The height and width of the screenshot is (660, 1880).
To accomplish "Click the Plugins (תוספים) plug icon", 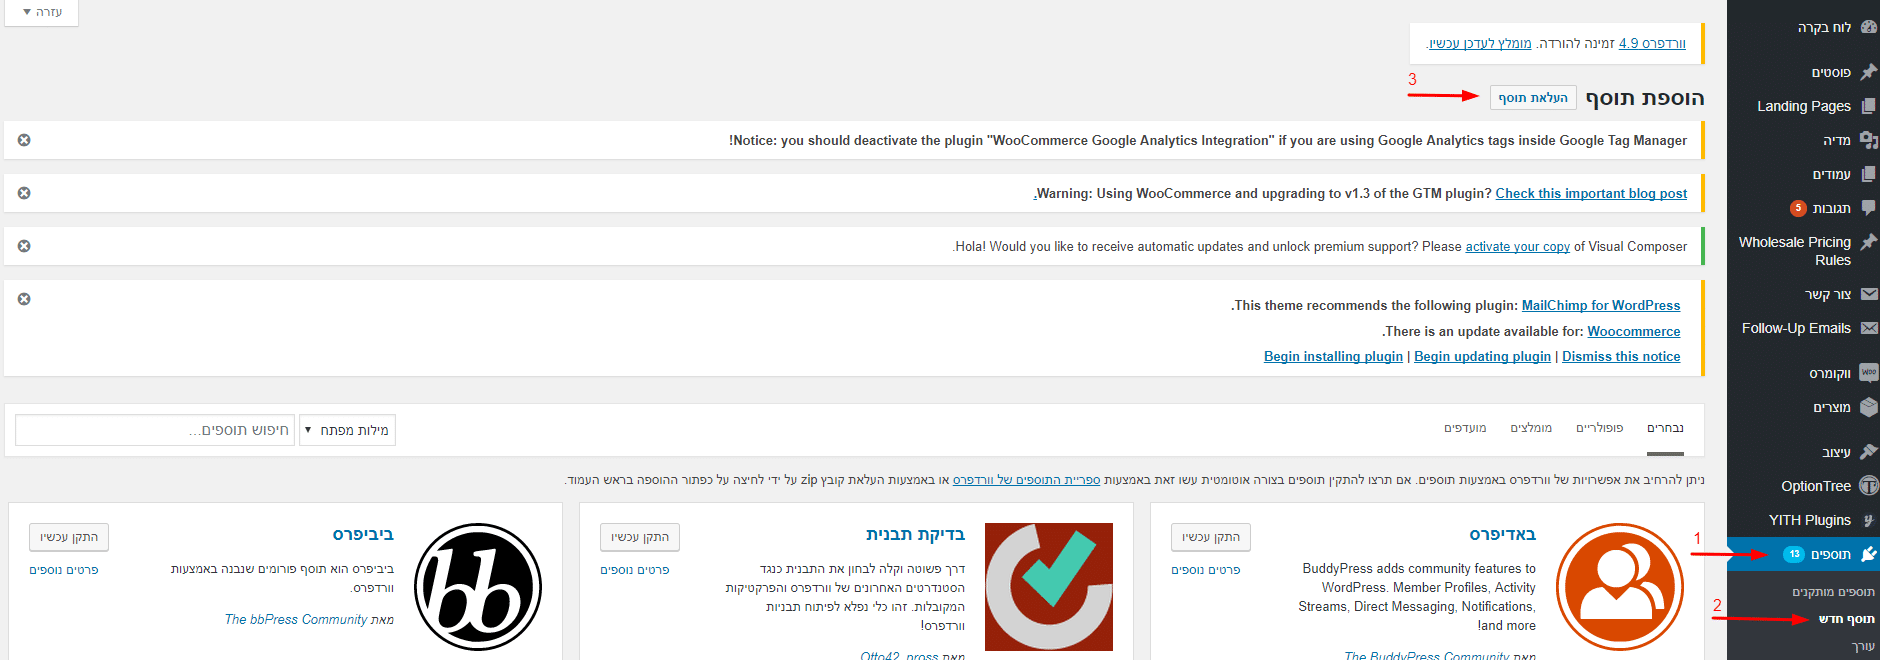I will pyautogui.click(x=1868, y=554).
